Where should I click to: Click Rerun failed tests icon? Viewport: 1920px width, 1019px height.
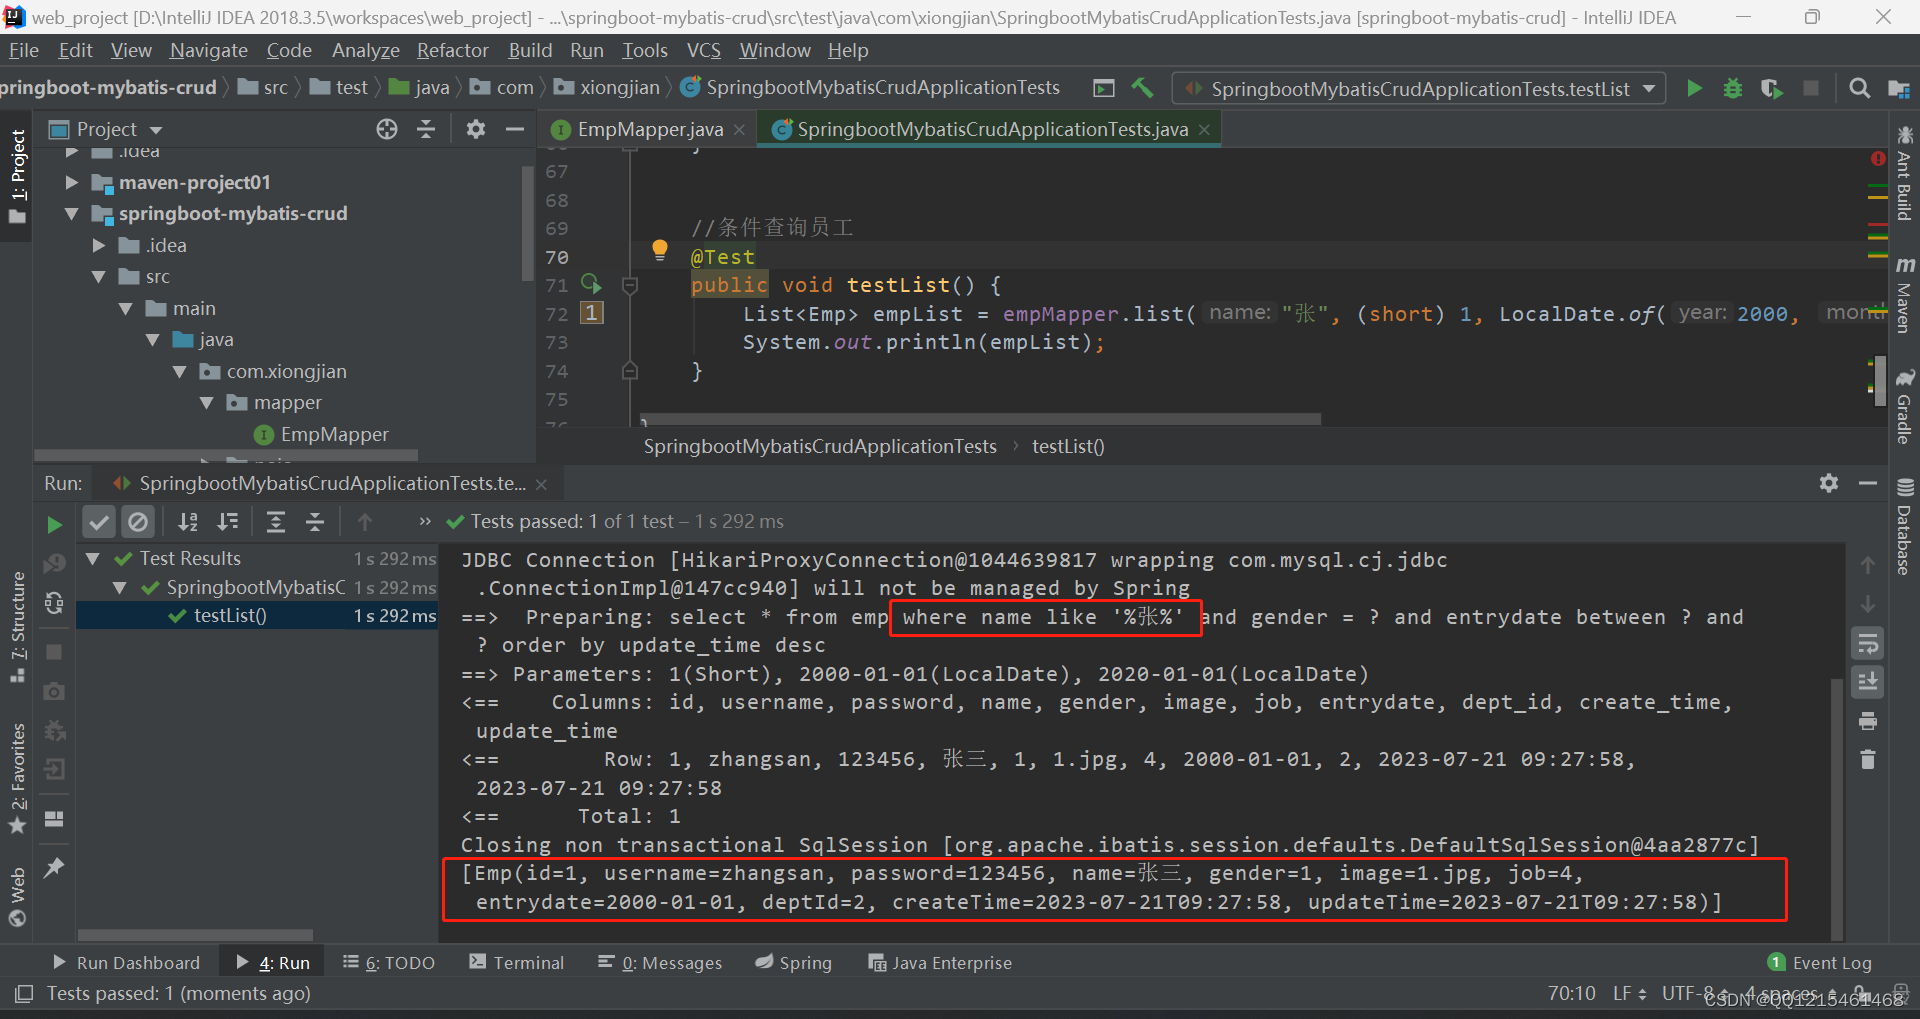pos(54,563)
